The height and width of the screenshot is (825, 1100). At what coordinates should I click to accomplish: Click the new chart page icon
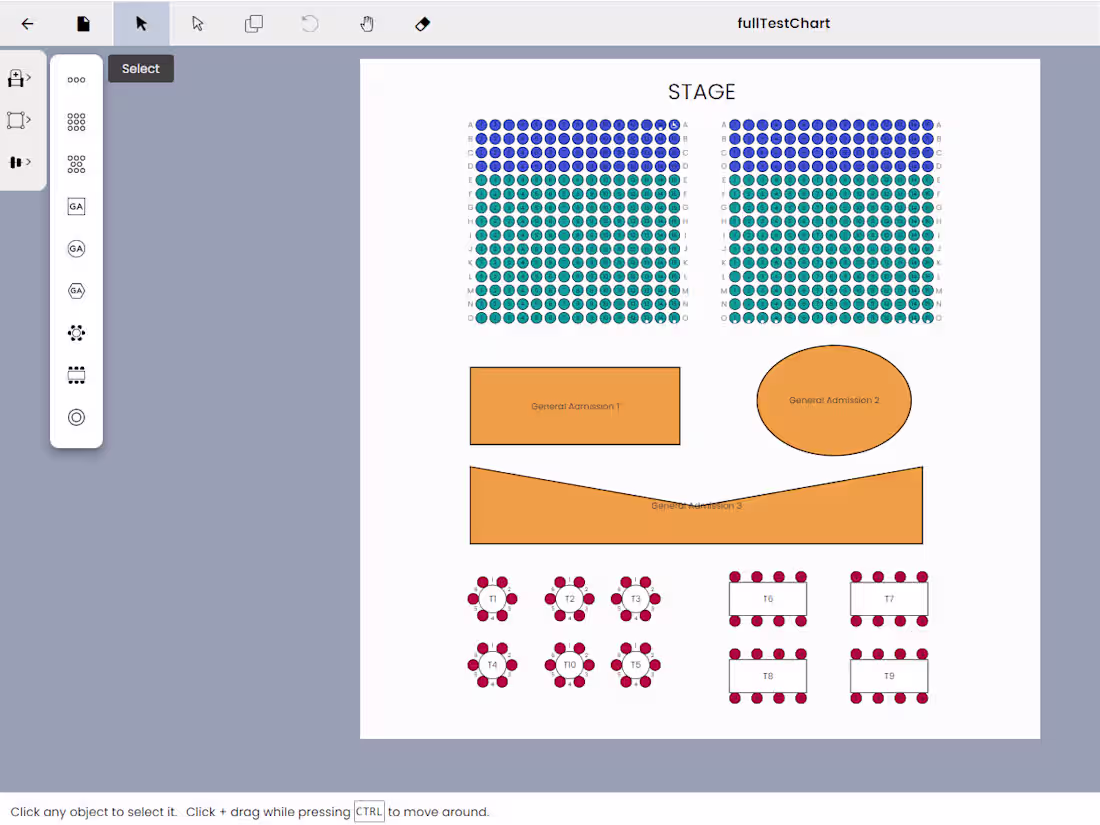[x=83, y=23]
